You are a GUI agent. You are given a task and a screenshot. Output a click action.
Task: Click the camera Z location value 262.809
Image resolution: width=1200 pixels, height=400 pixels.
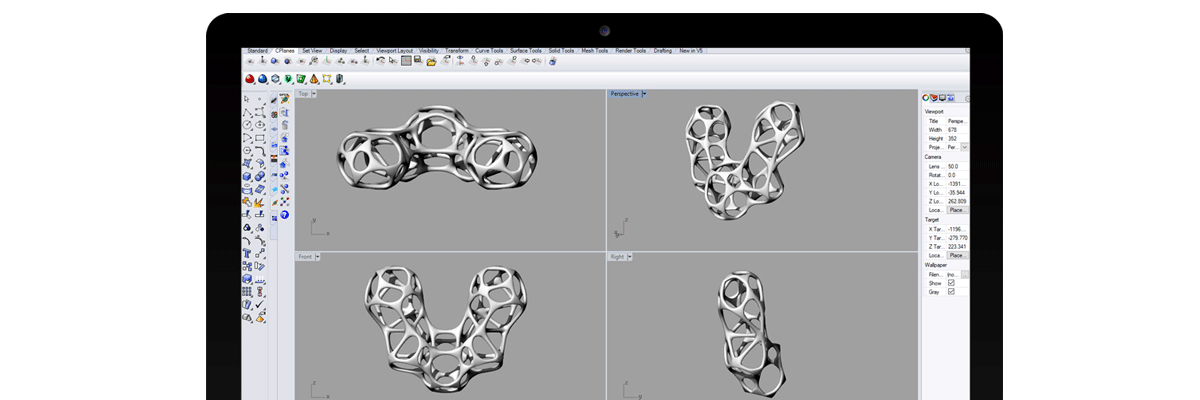pyautogui.click(x=957, y=201)
